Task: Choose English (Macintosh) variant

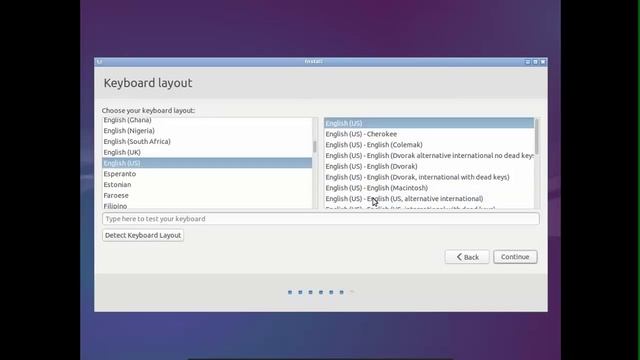Action: [x=429, y=188]
